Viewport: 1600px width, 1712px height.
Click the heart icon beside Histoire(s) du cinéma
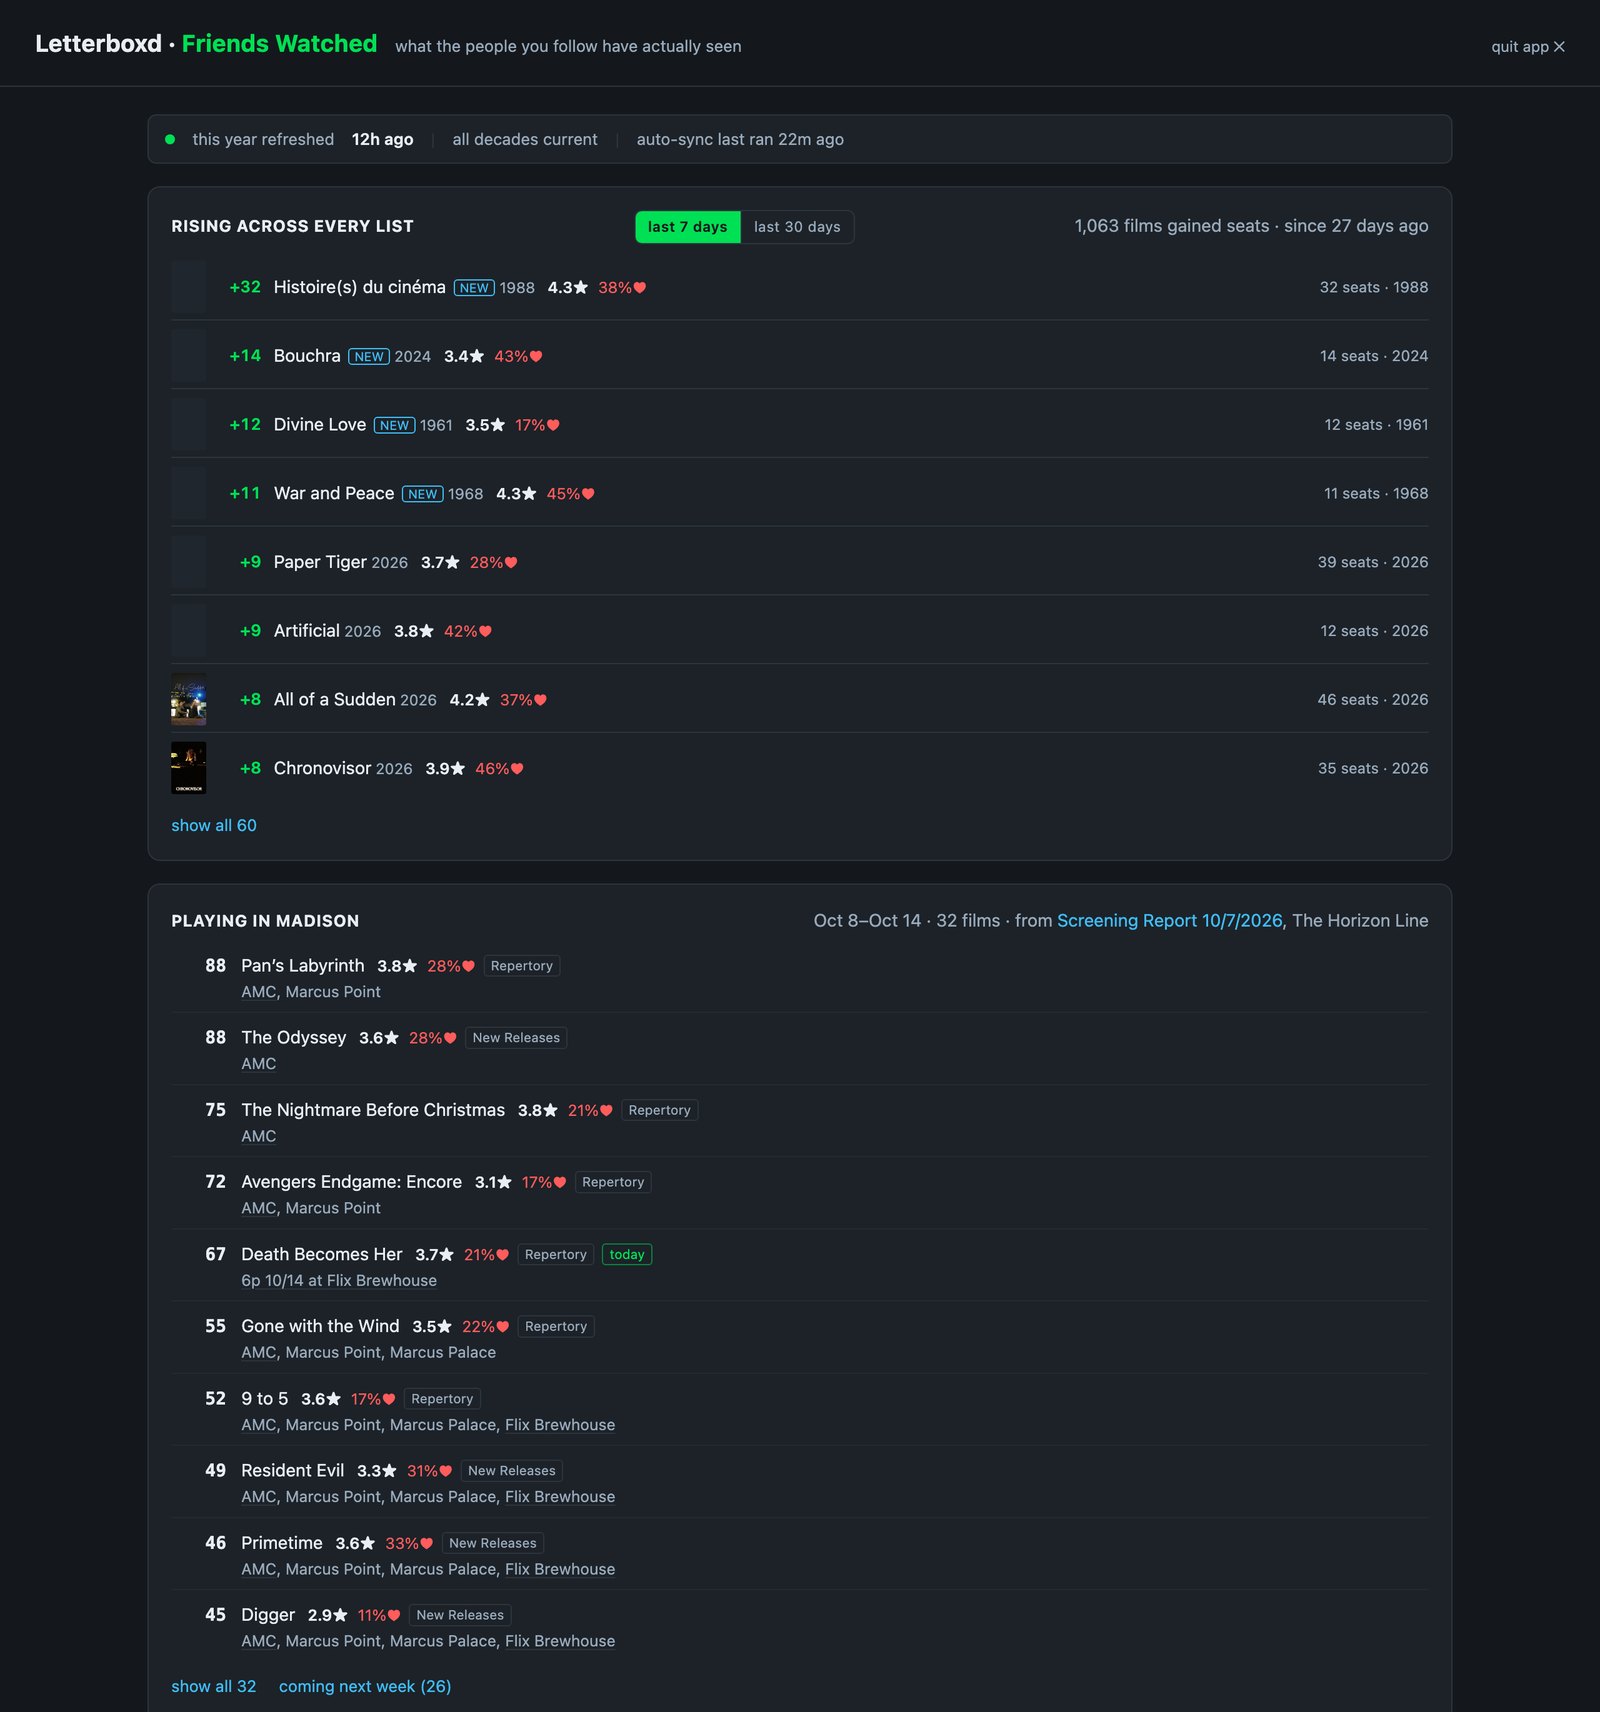640,288
